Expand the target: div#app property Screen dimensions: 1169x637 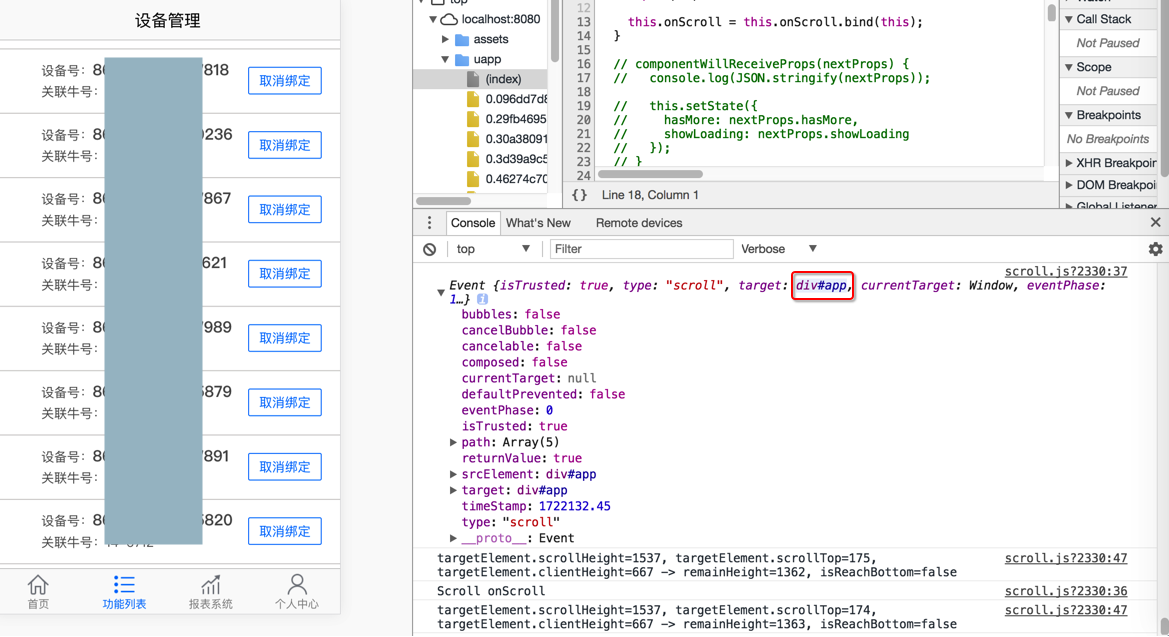coord(453,491)
